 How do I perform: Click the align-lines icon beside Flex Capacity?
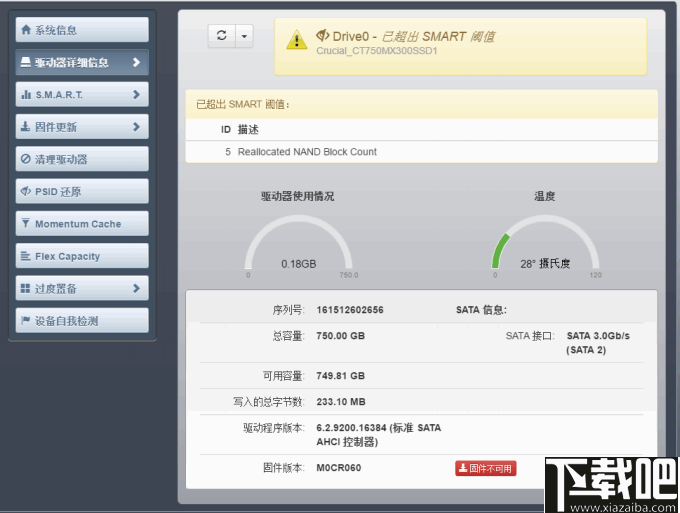26,256
